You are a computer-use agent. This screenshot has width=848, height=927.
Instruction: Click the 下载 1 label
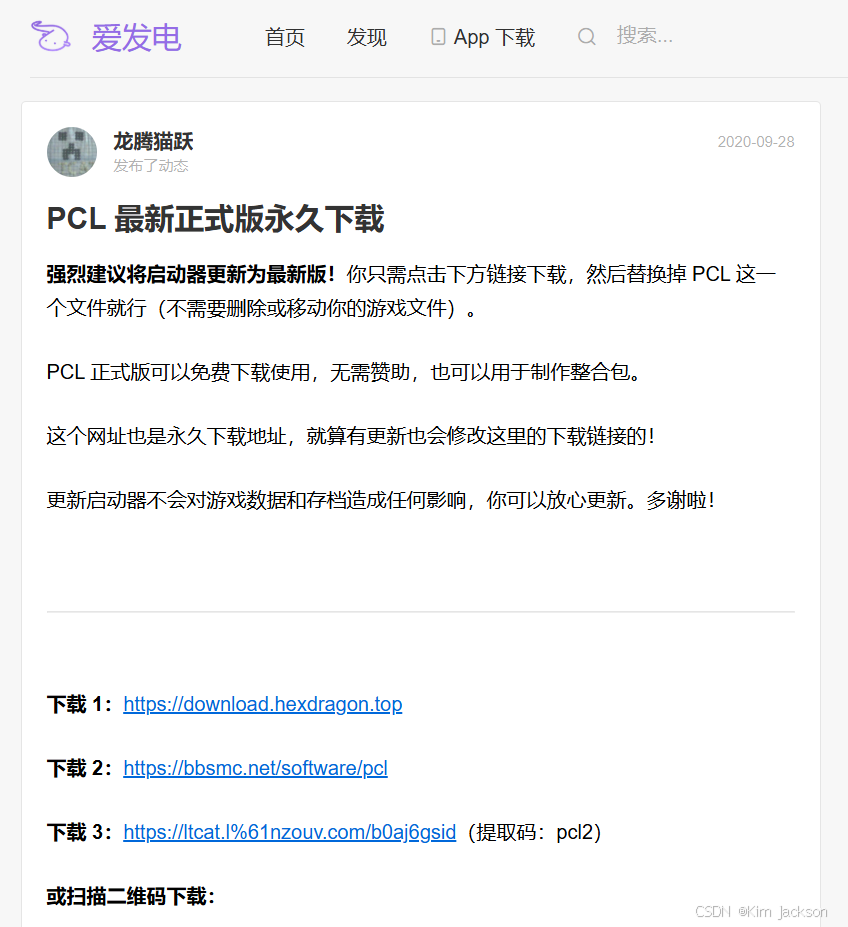click(79, 705)
